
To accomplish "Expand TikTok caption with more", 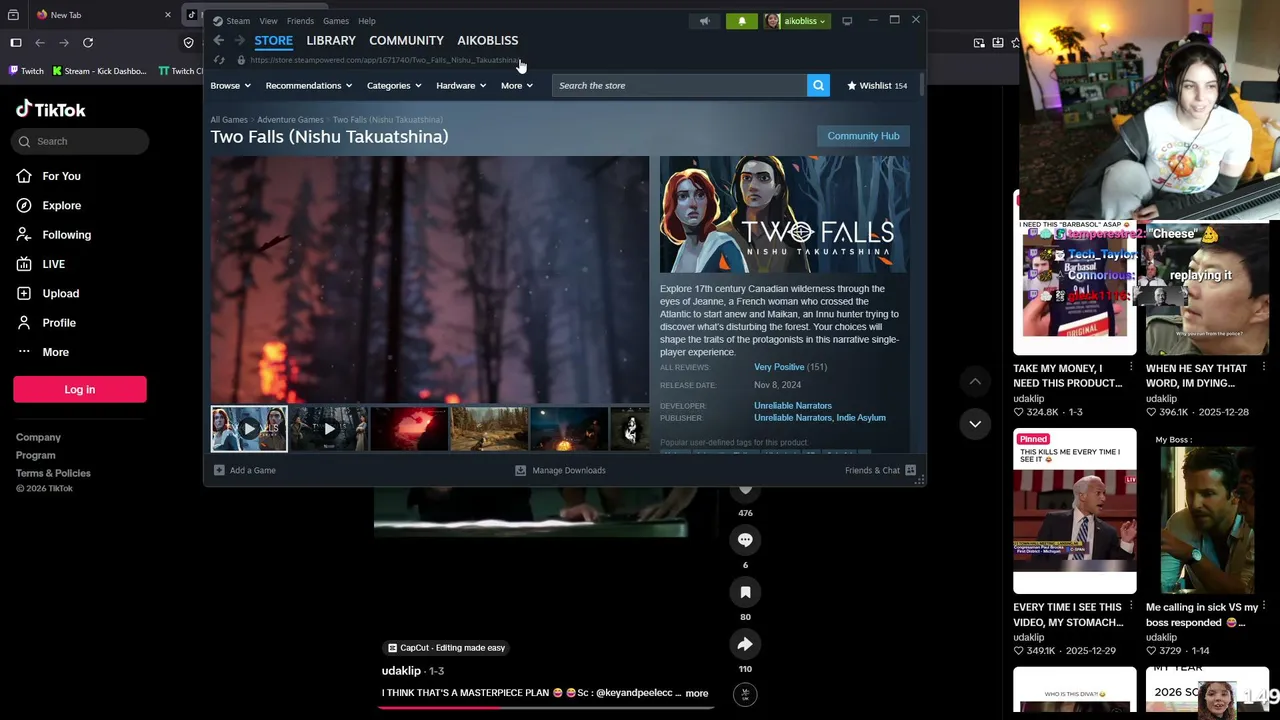I will tap(697, 693).
